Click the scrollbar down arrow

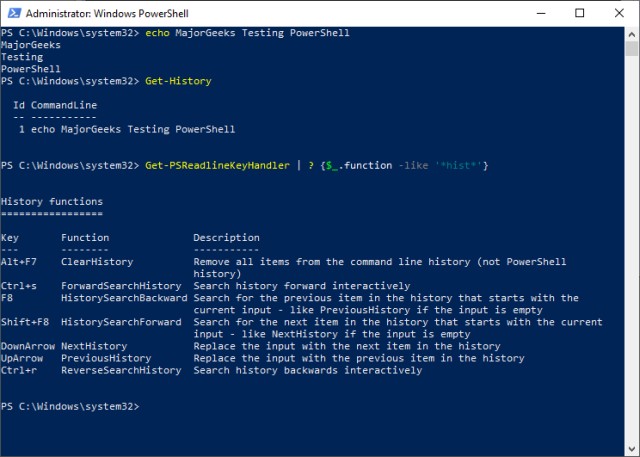[631, 450]
